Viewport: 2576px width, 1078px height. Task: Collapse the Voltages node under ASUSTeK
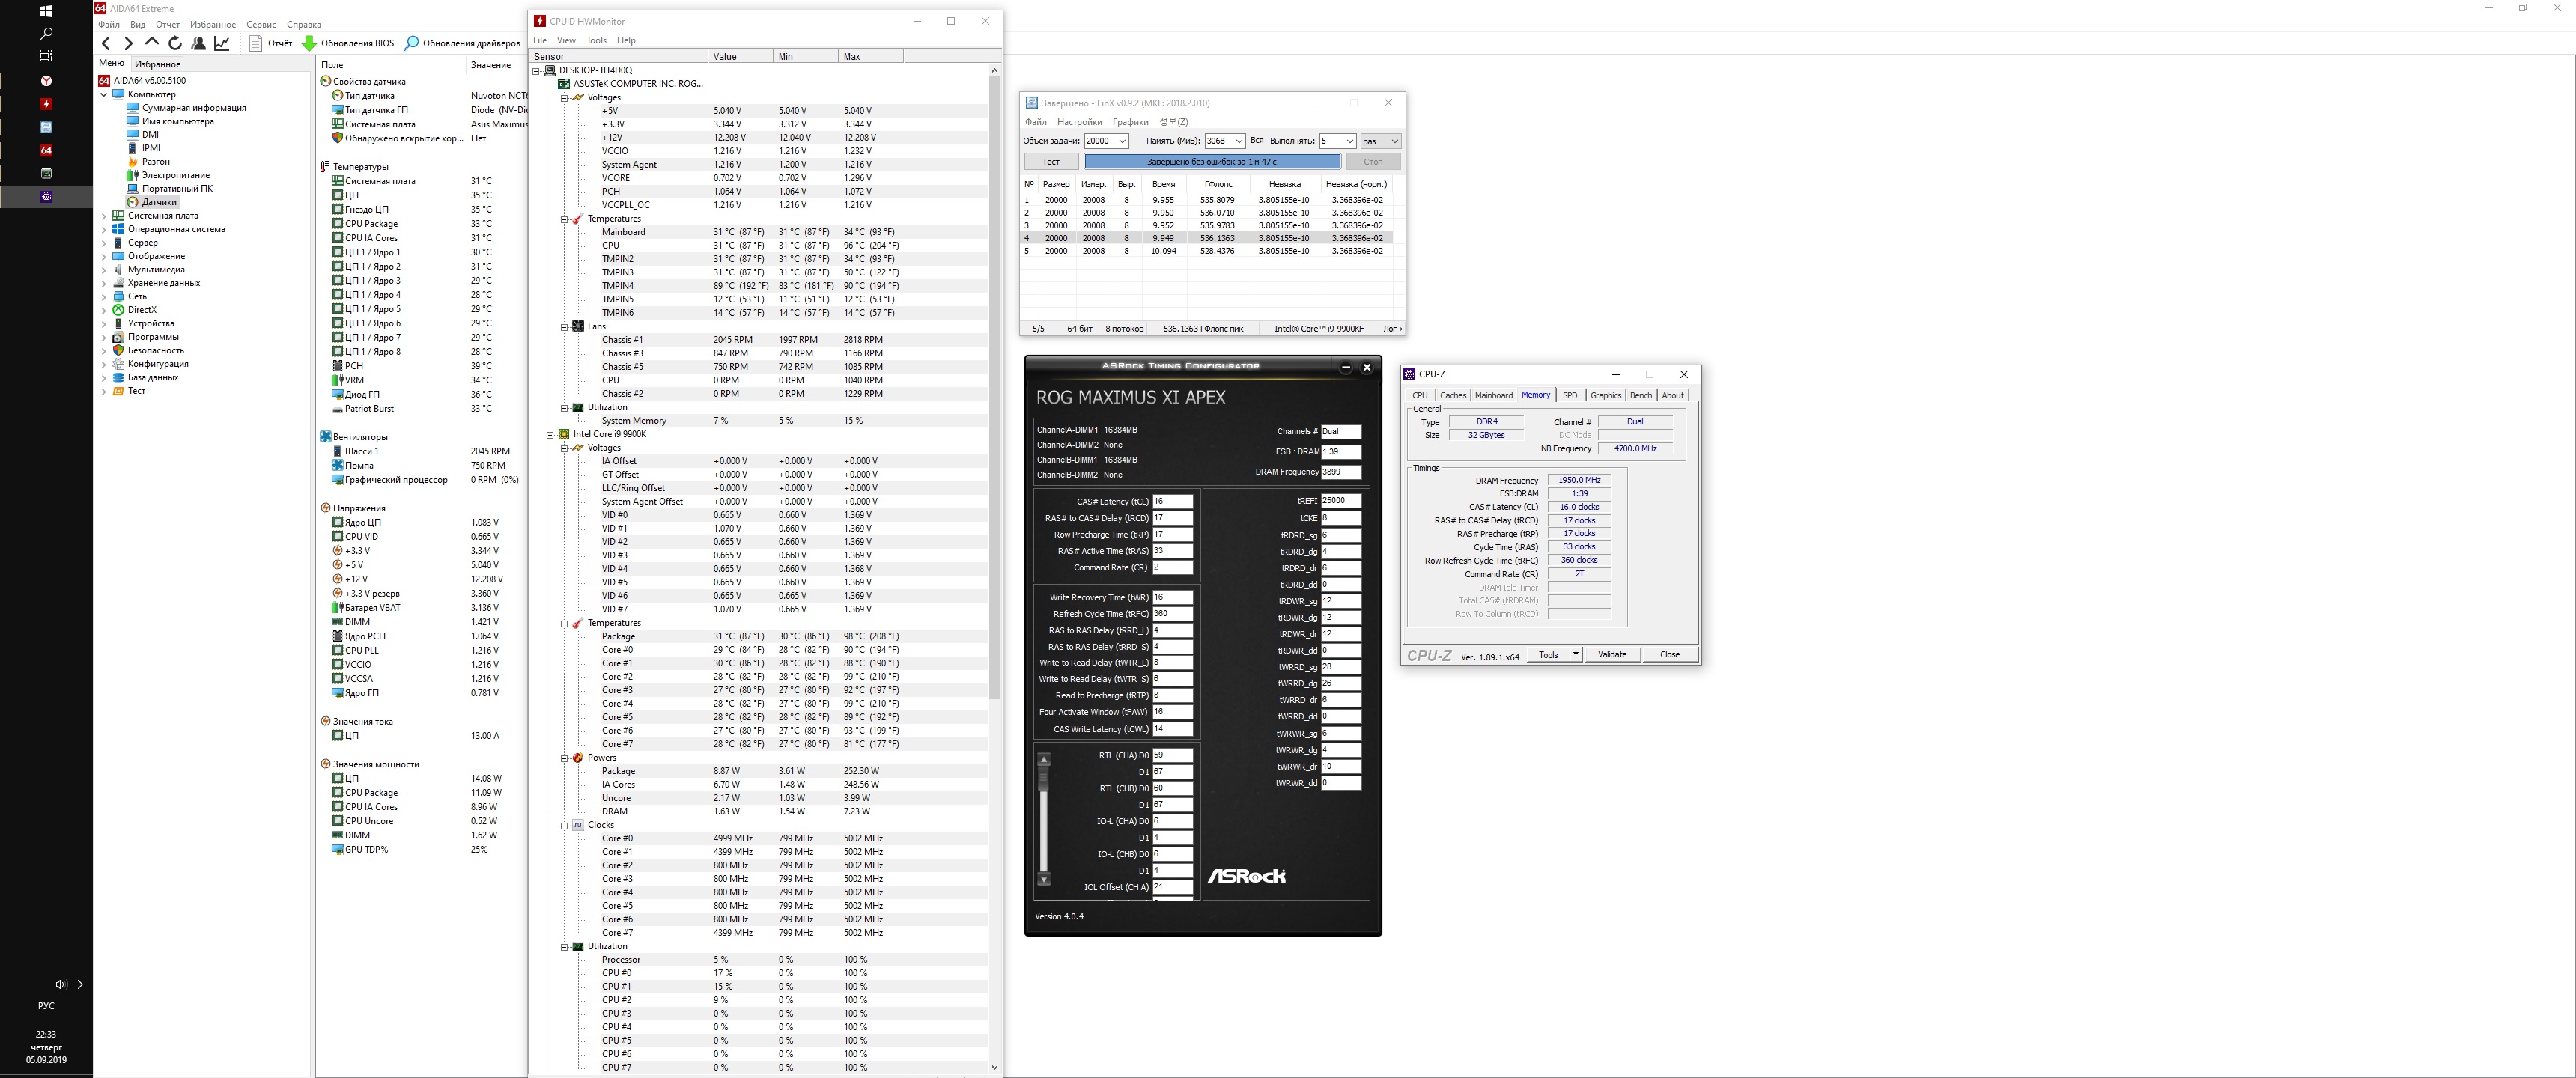(x=564, y=98)
